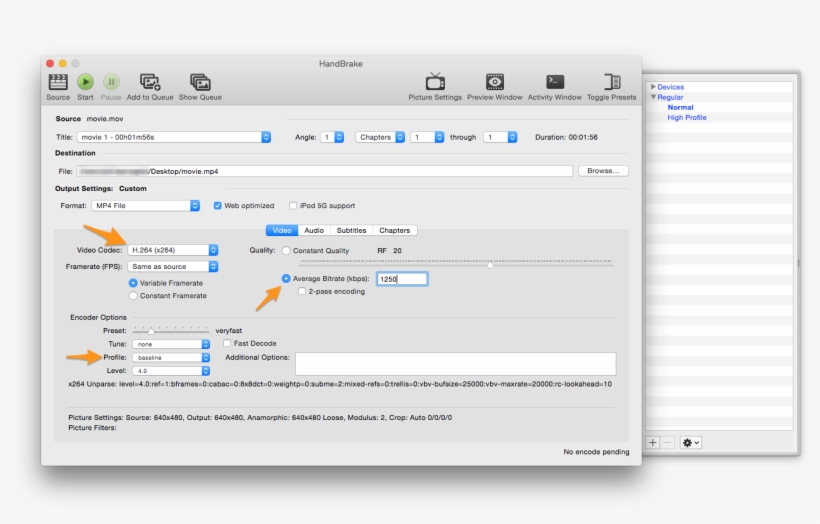Screen dimensions: 820x524
Task: Open the Format dropdown showing MP4 File
Action: click(x=145, y=206)
